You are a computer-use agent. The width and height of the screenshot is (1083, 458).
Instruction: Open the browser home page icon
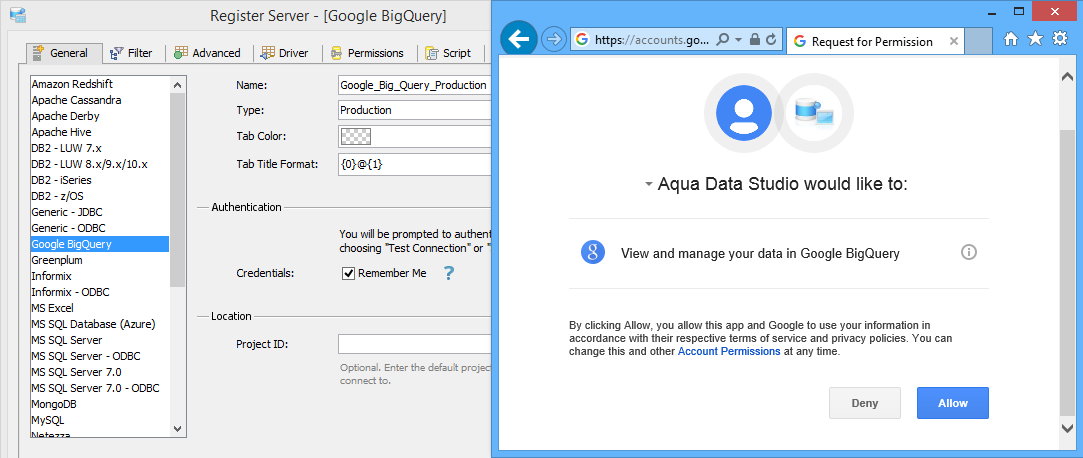(x=1011, y=39)
